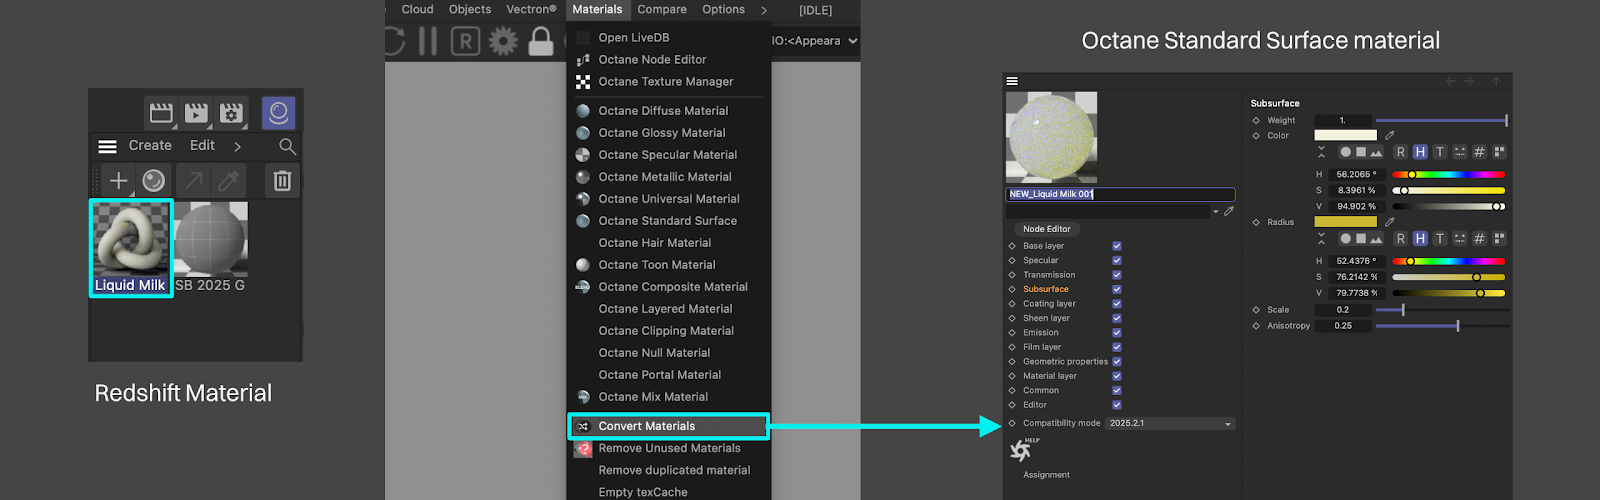The width and height of the screenshot is (1600, 500).
Task: Click the lock icon in Octane toolbar
Action: coord(541,41)
